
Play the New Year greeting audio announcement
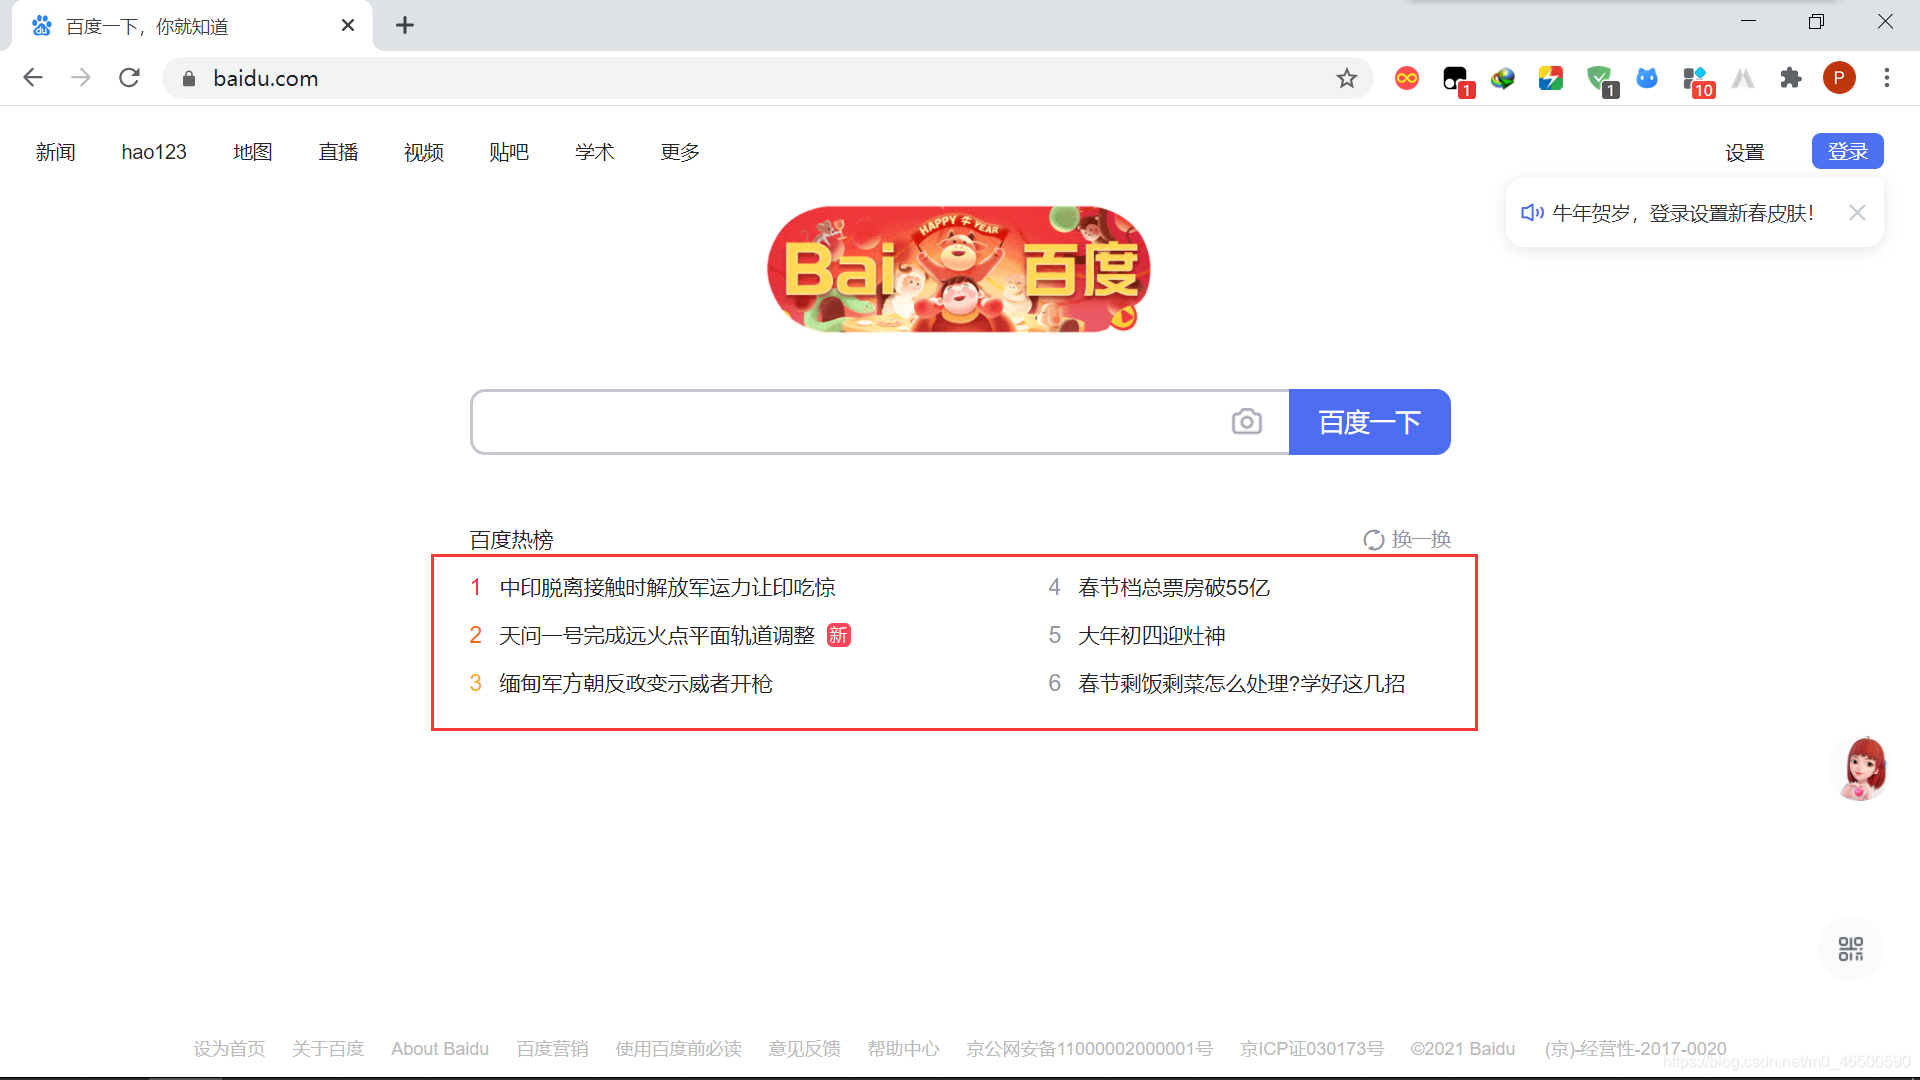pyautogui.click(x=1530, y=212)
